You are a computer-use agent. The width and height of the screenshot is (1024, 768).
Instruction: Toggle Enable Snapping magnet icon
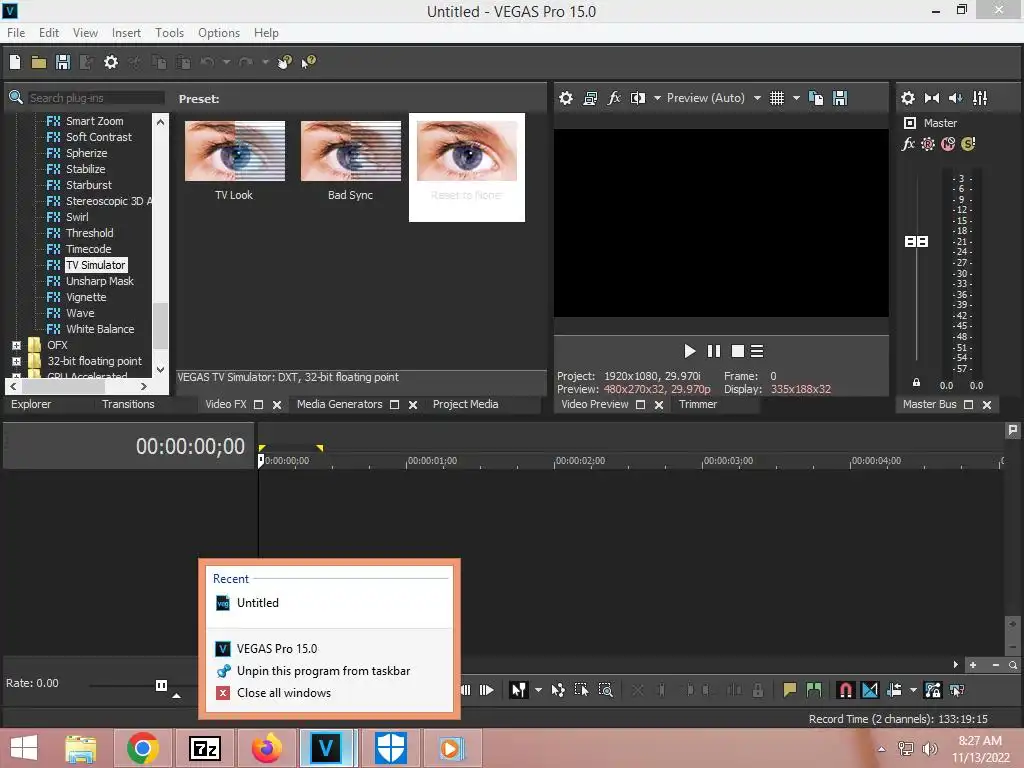(x=845, y=690)
